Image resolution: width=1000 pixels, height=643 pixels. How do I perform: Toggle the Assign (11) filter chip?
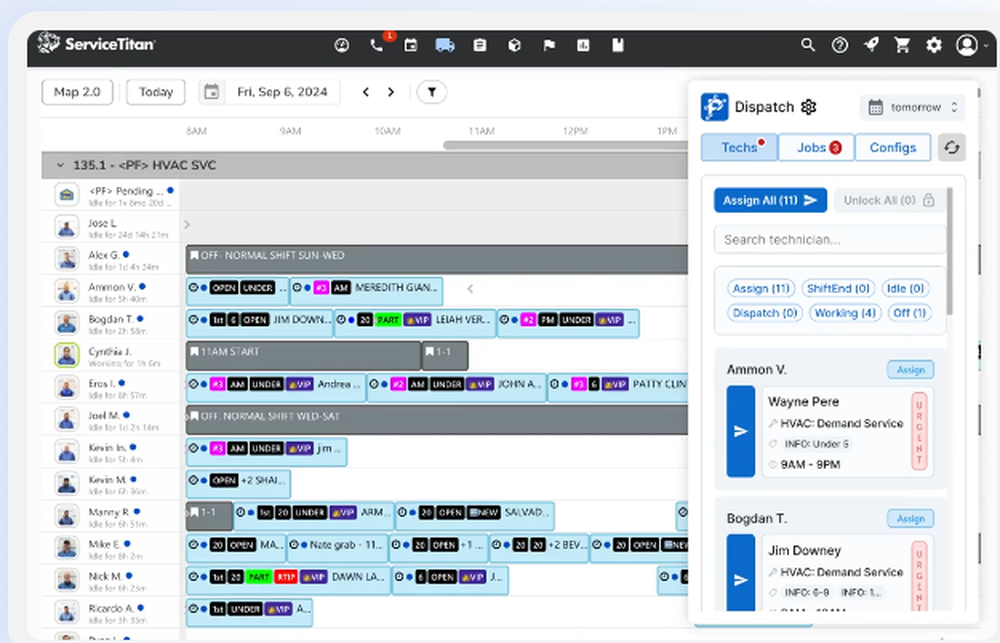point(761,288)
